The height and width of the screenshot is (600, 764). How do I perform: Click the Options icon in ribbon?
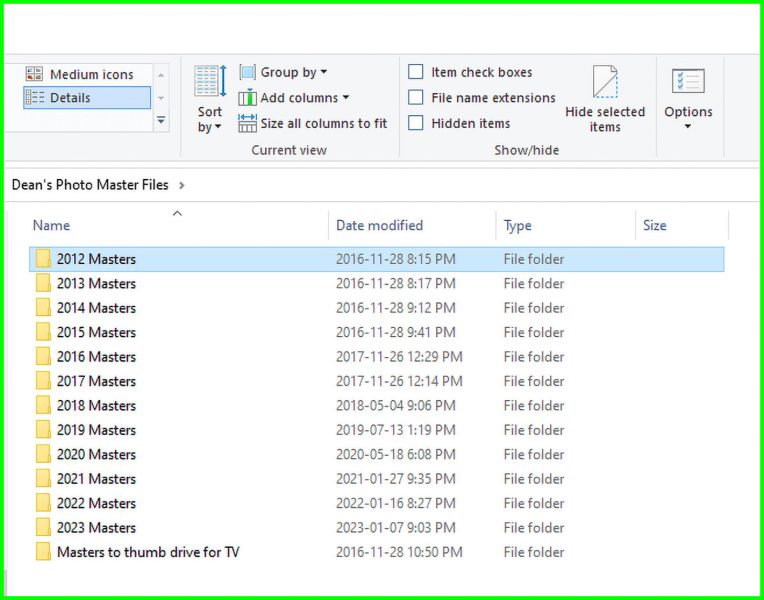(688, 82)
